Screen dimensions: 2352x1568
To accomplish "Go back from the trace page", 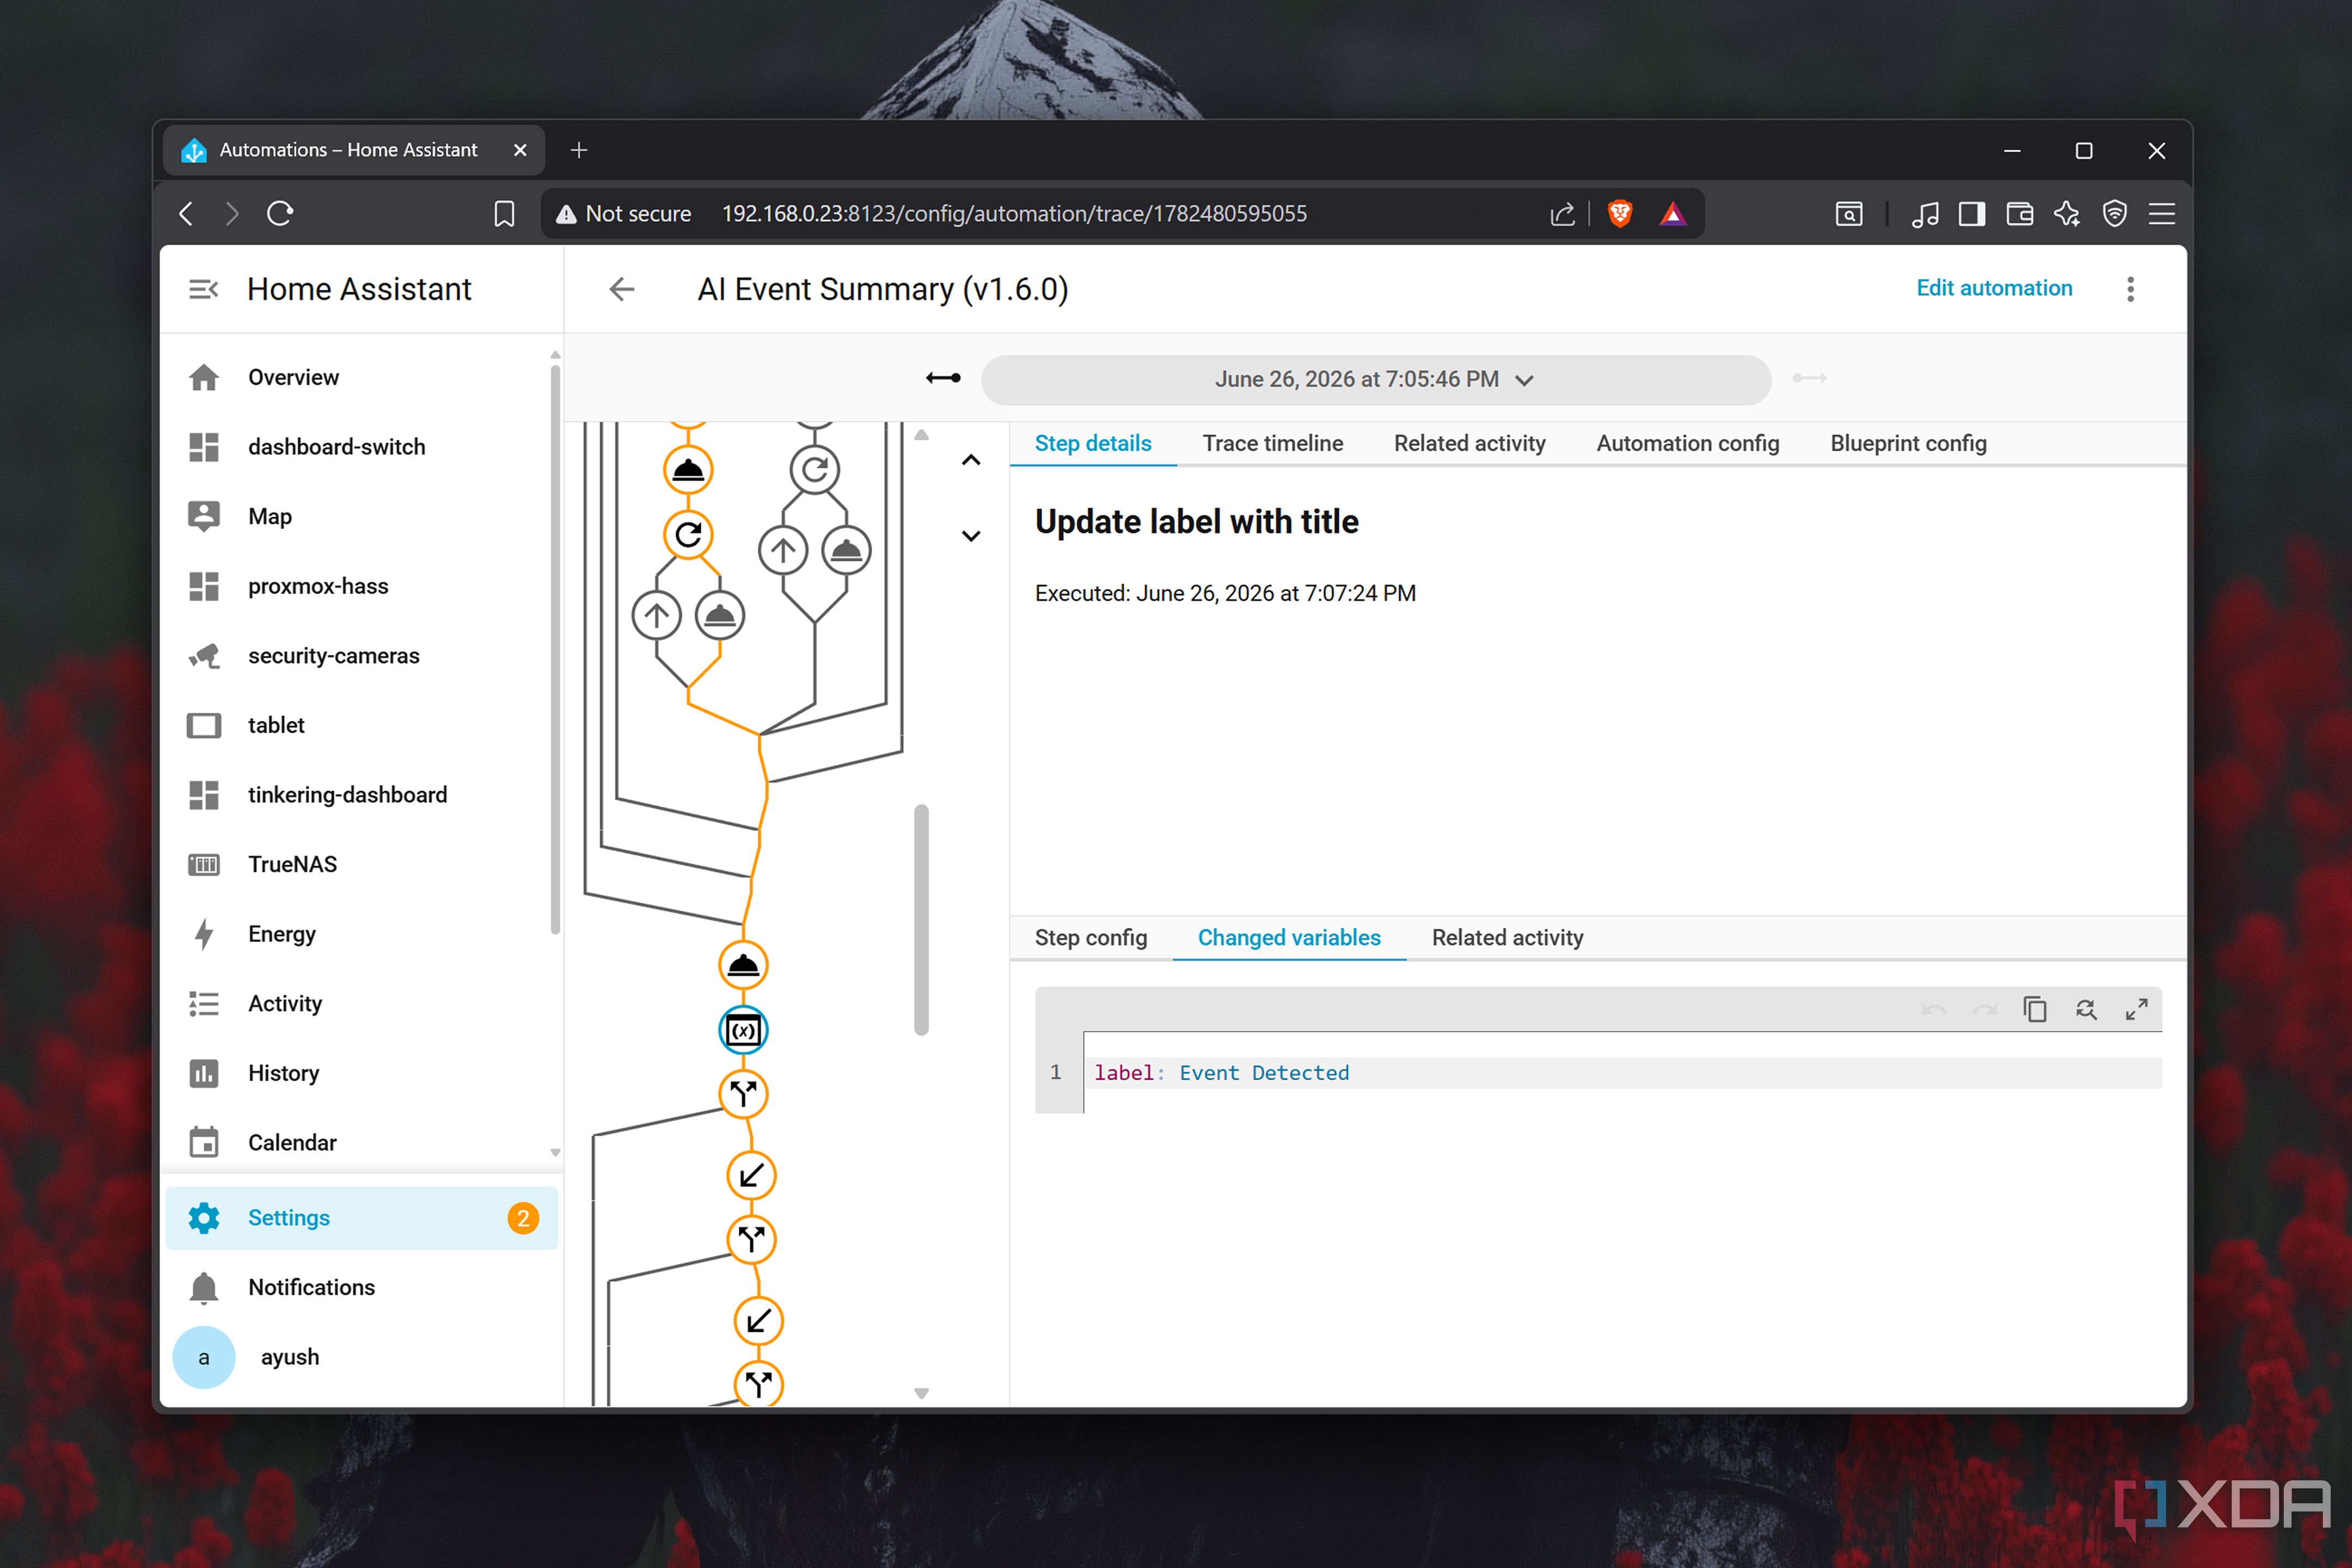I will [622, 289].
